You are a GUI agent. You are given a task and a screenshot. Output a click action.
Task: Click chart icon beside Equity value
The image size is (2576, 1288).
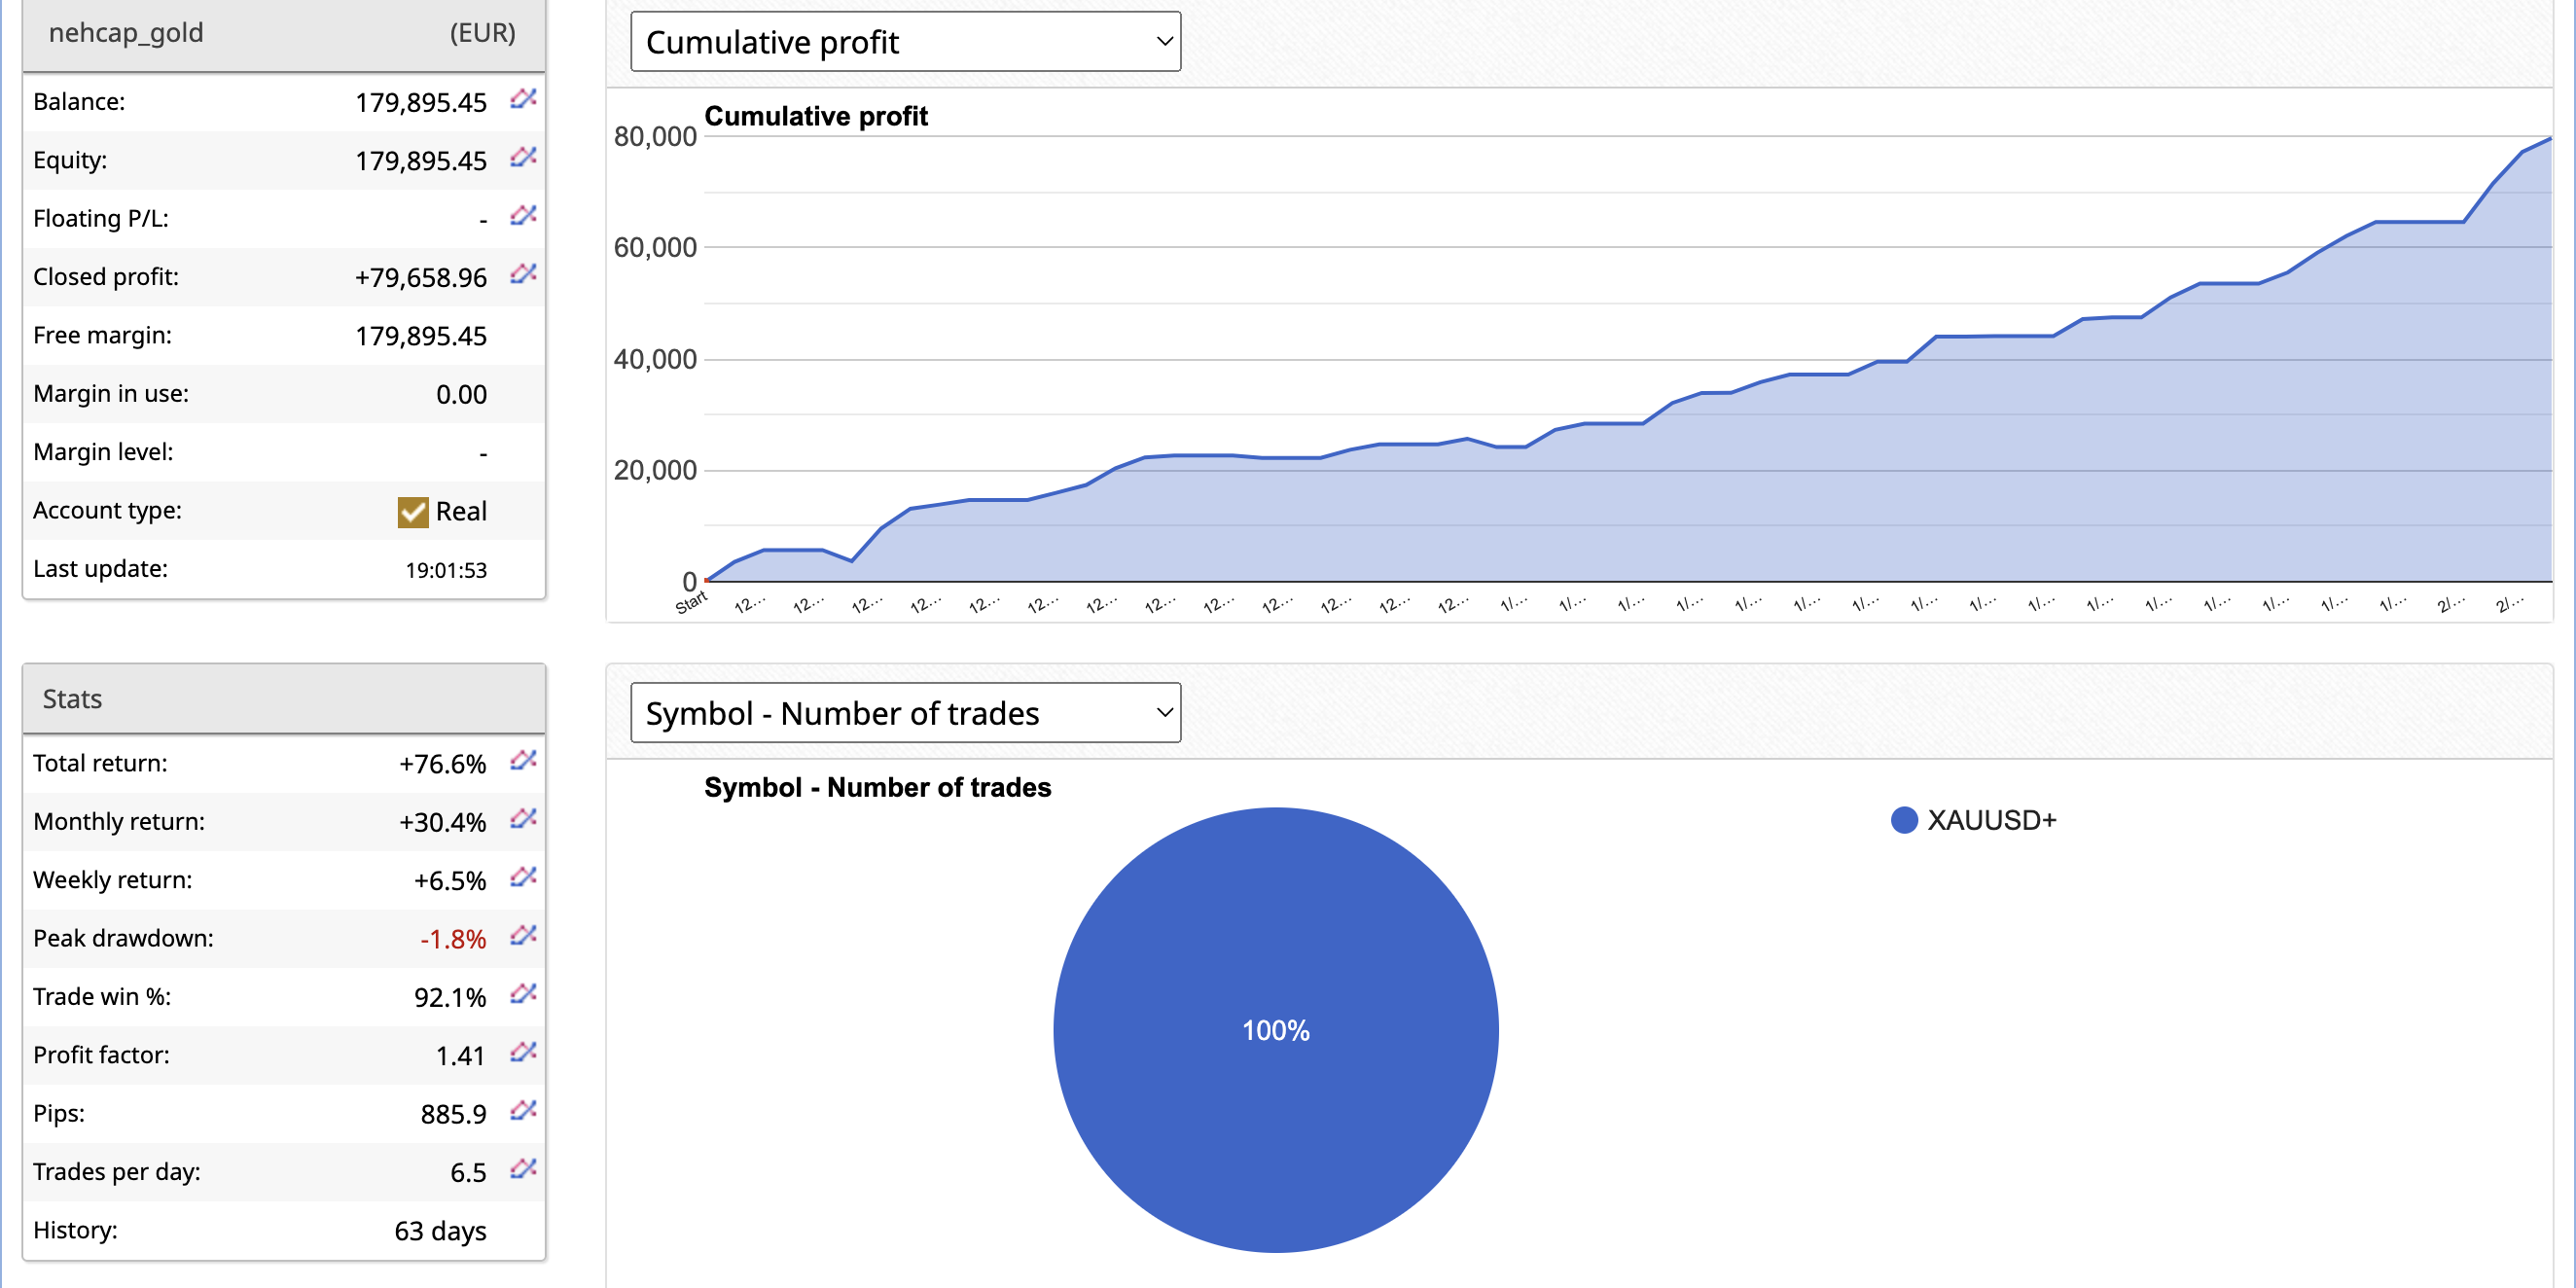(x=523, y=157)
